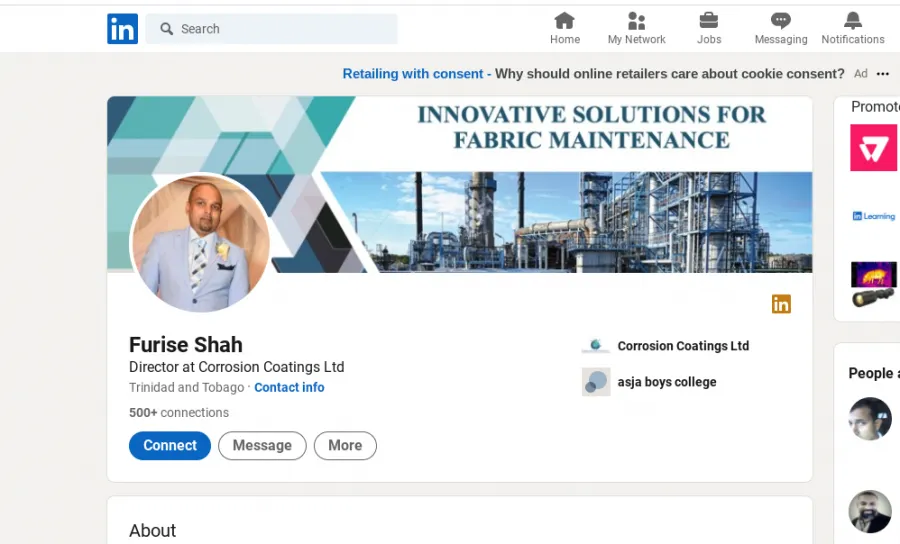
Task: Select 'Director at Corrosion Coatings Ltd' headline
Action: click(236, 367)
